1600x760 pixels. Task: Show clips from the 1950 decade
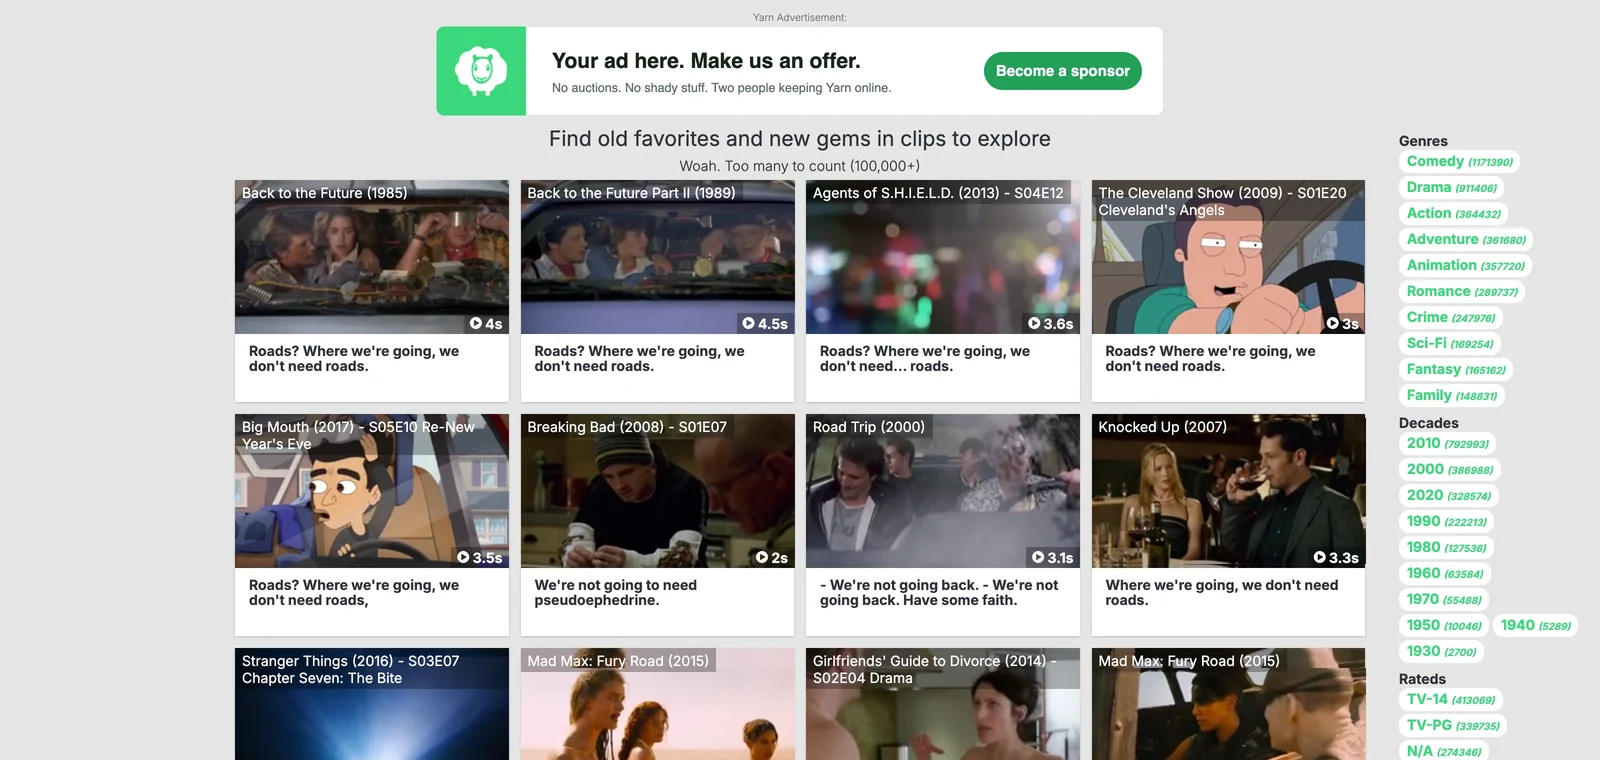(x=1444, y=625)
